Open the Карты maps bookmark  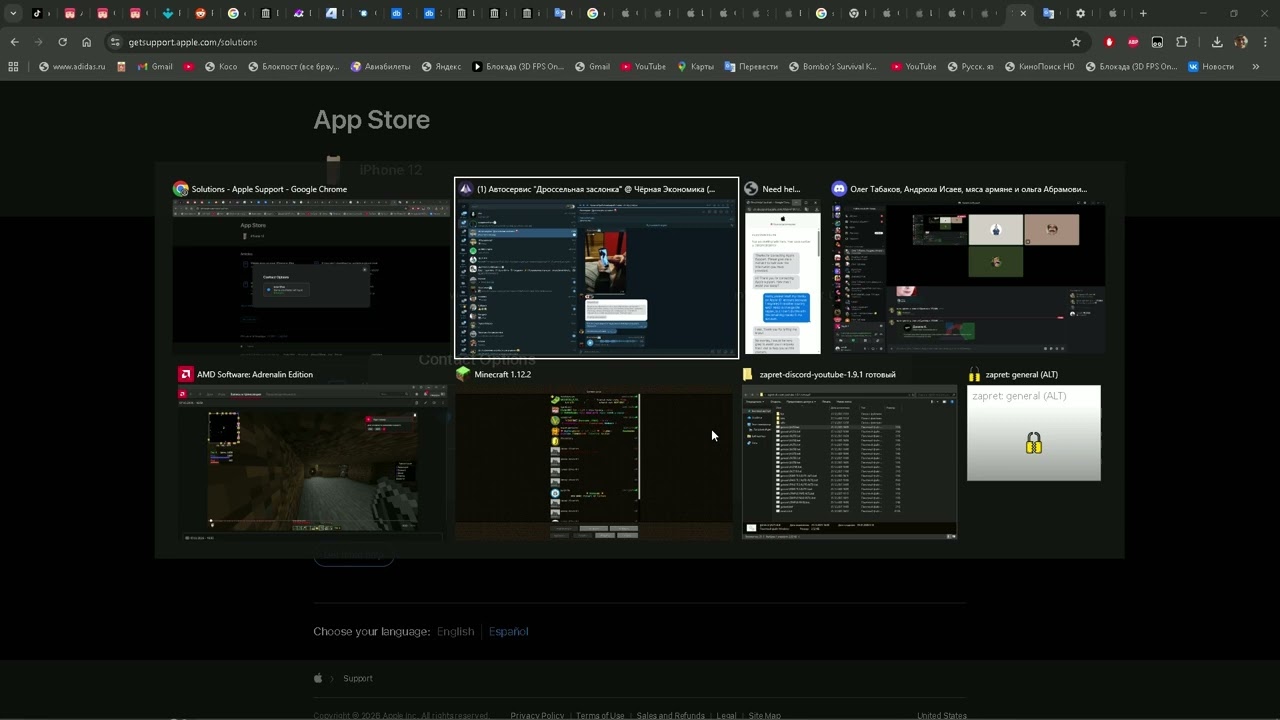coord(695,67)
